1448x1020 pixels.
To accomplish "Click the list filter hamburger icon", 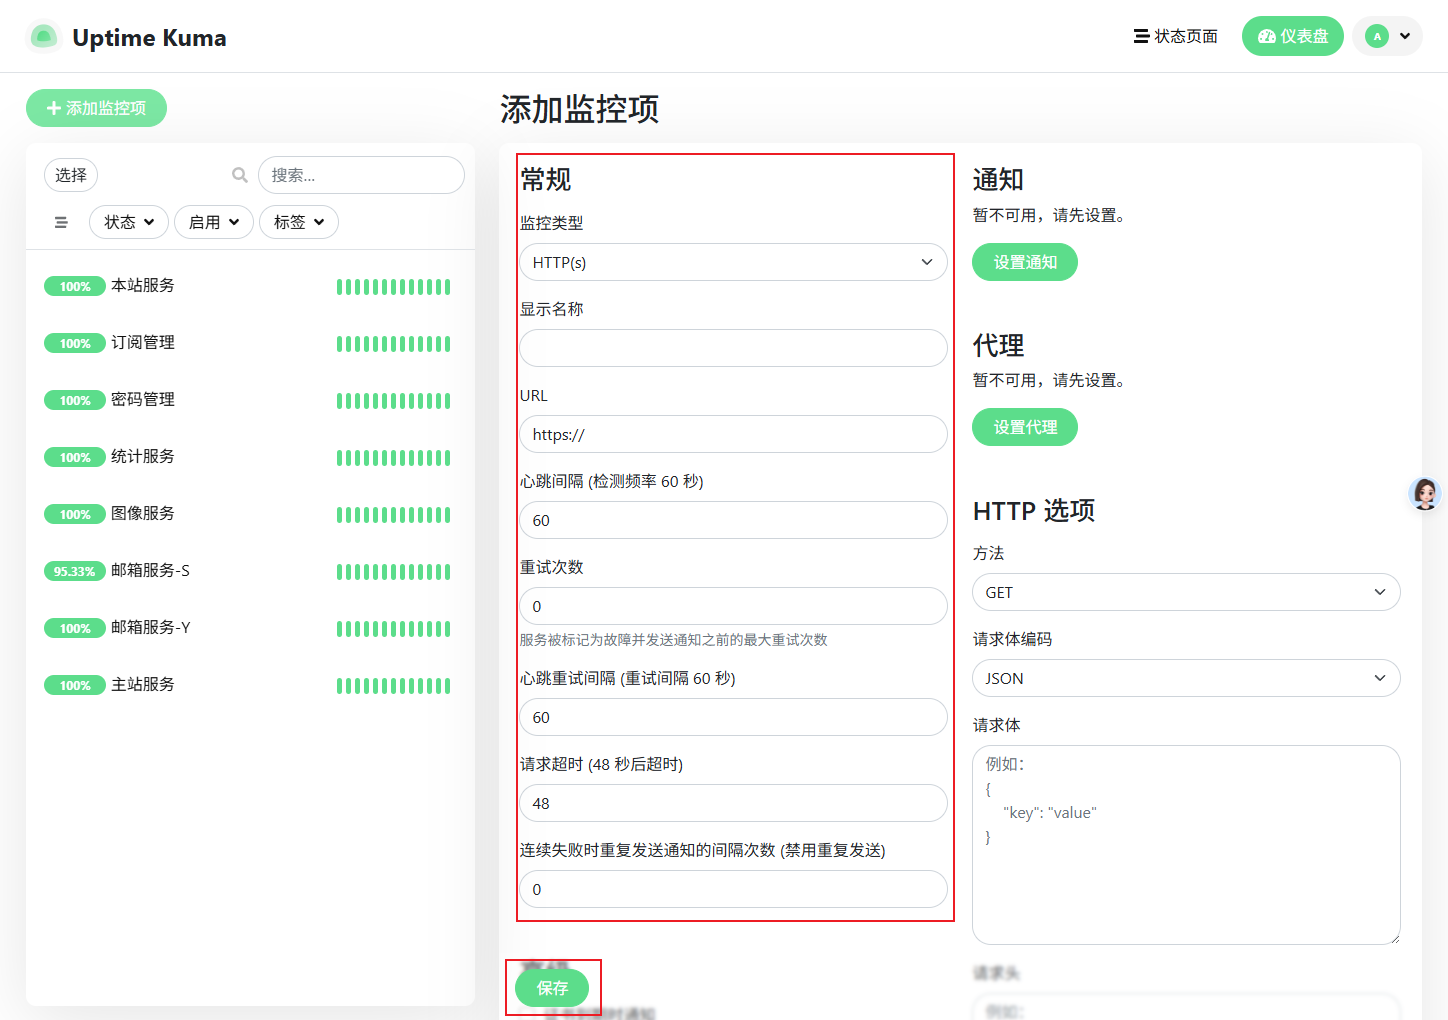I will pos(61,222).
